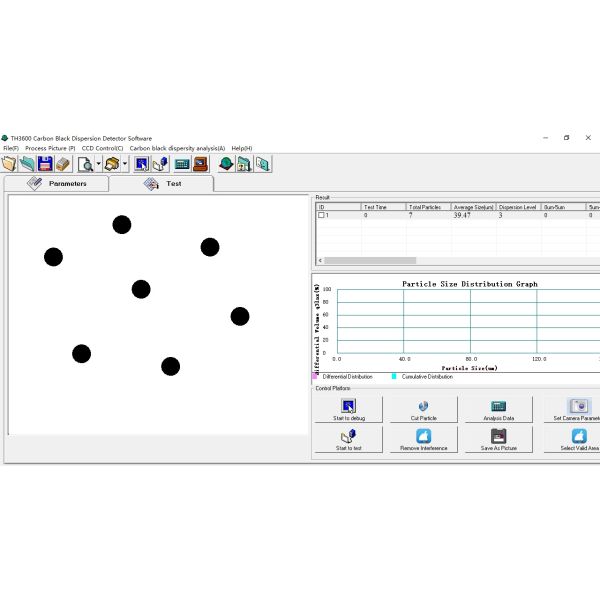Viewport: 600px width, 600px height.
Task: Click the eraser toolbar icon
Action: (x=63, y=163)
